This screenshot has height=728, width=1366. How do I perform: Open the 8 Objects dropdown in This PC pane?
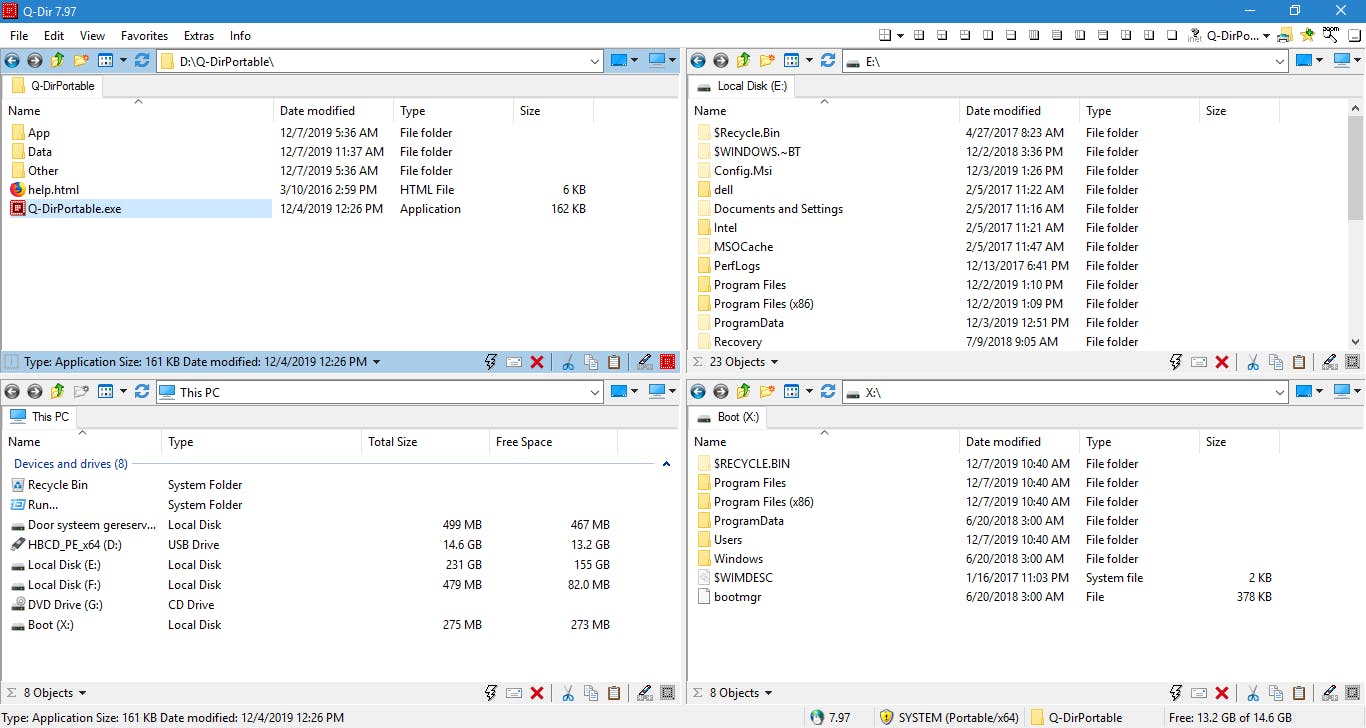pyautogui.click(x=82, y=693)
